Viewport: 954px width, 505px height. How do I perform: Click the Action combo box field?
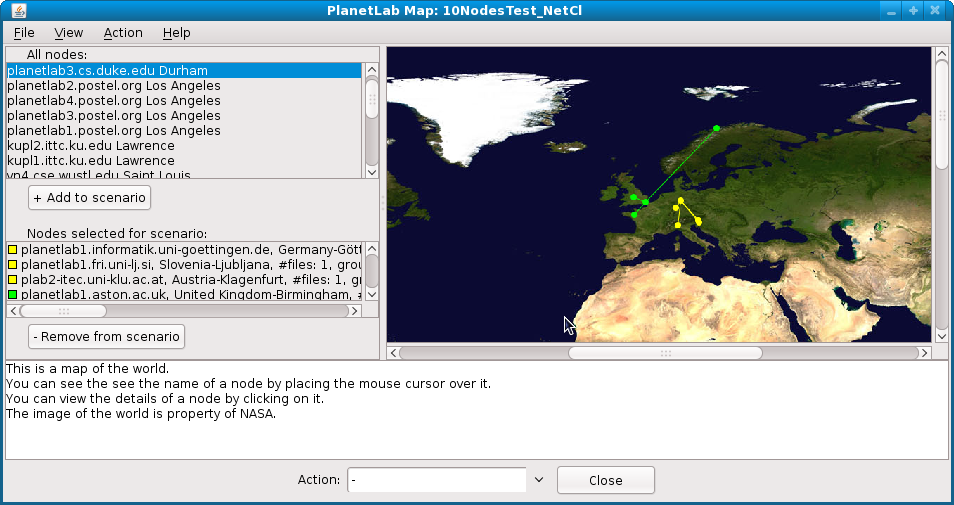click(436, 480)
